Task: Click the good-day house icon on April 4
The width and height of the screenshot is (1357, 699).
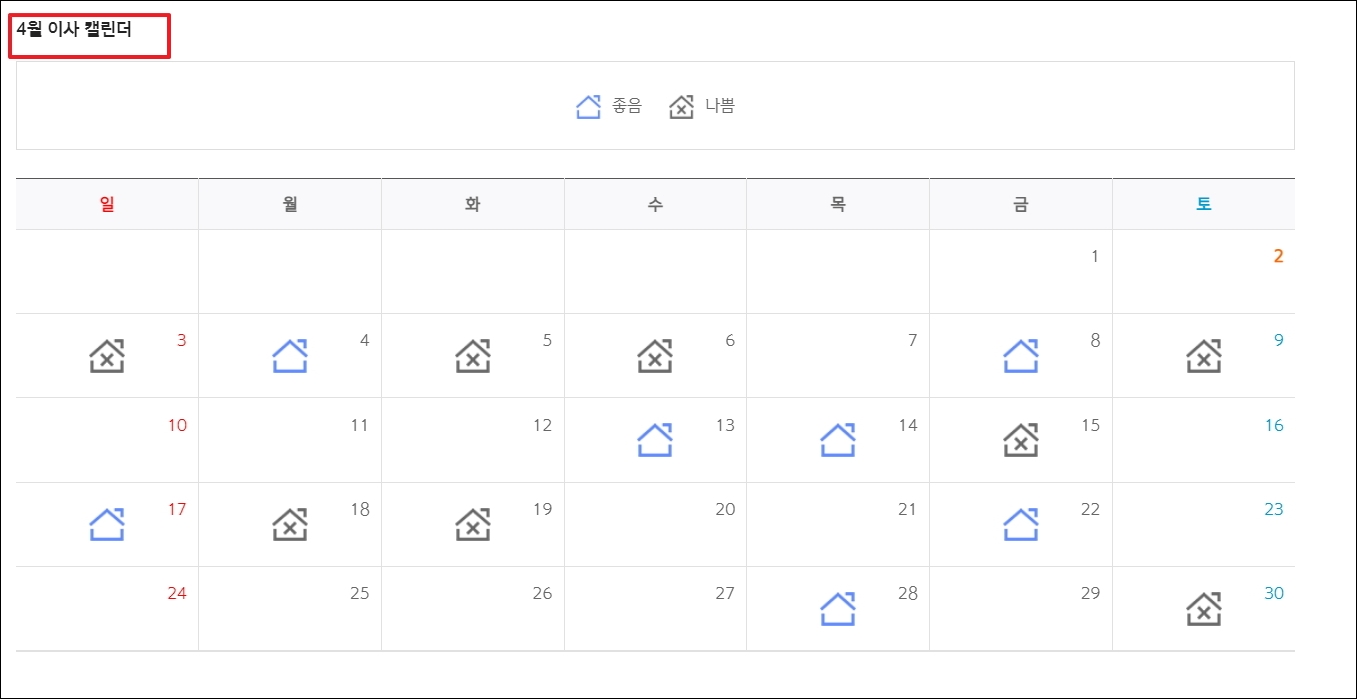Action: (x=290, y=356)
